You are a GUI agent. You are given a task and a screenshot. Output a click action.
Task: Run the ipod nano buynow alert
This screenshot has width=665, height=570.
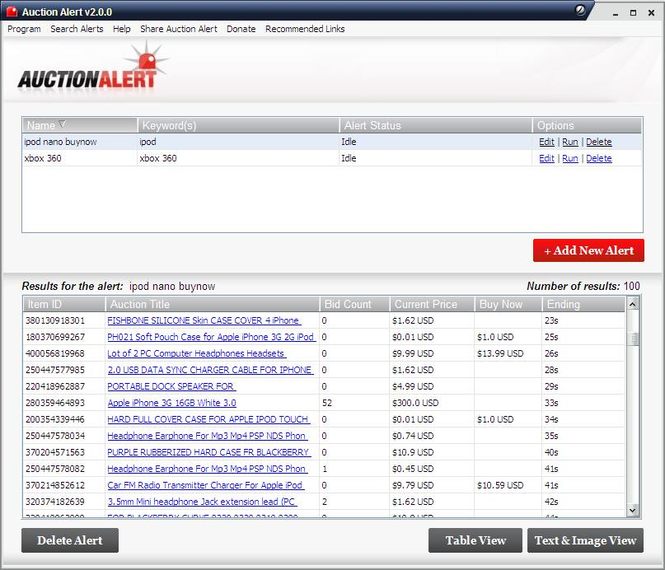[x=570, y=142]
